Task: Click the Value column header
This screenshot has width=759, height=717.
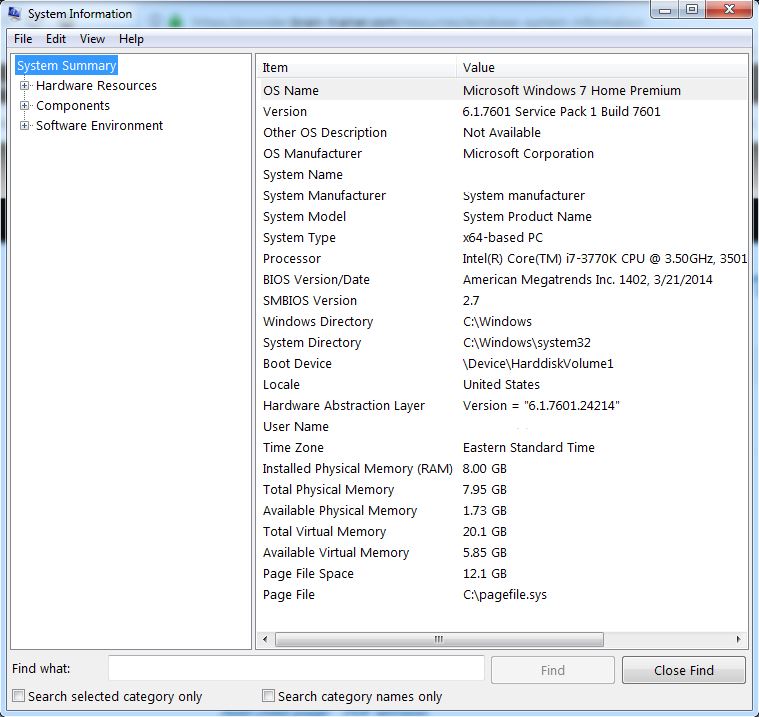Action: coord(602,67)
